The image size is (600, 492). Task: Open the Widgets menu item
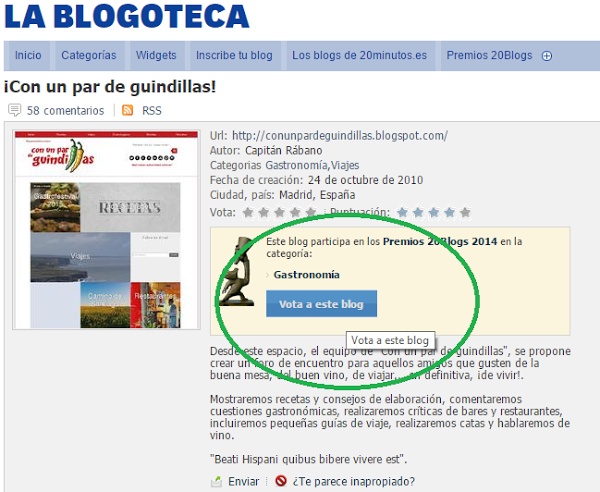[x=156, y=56]
